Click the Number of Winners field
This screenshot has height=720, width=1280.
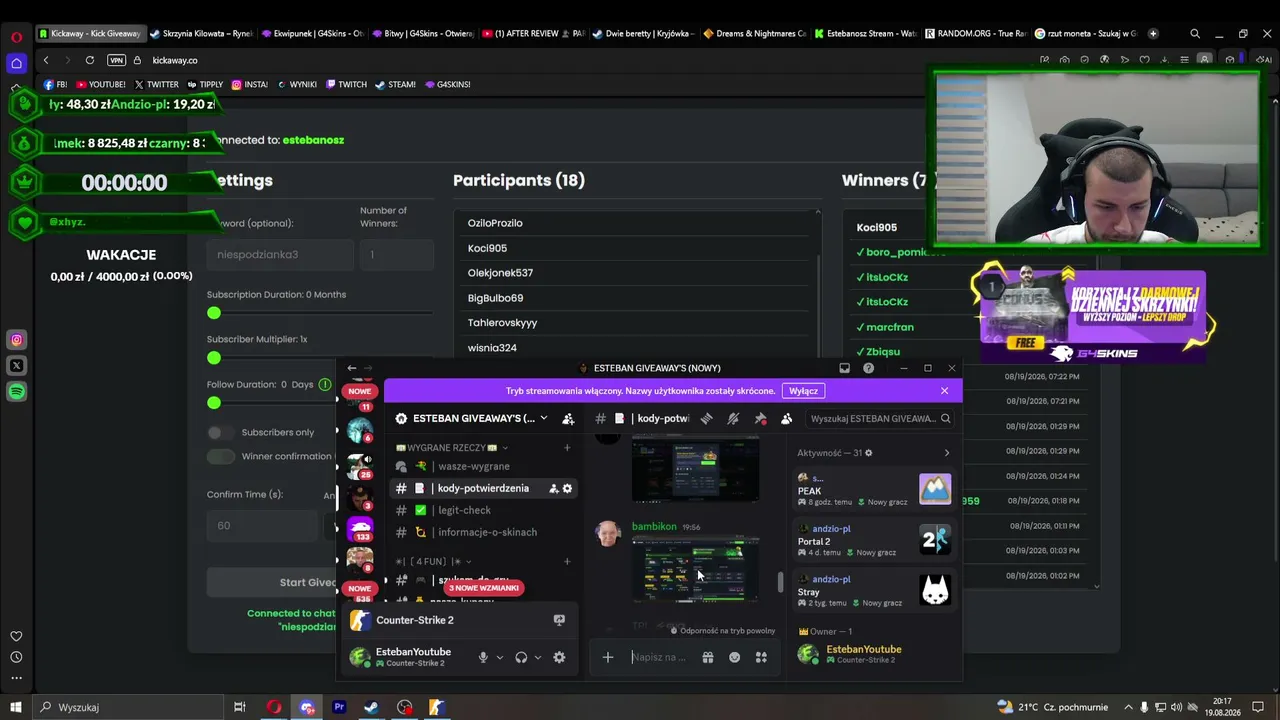pyautogui.click(x=396, y=254)
